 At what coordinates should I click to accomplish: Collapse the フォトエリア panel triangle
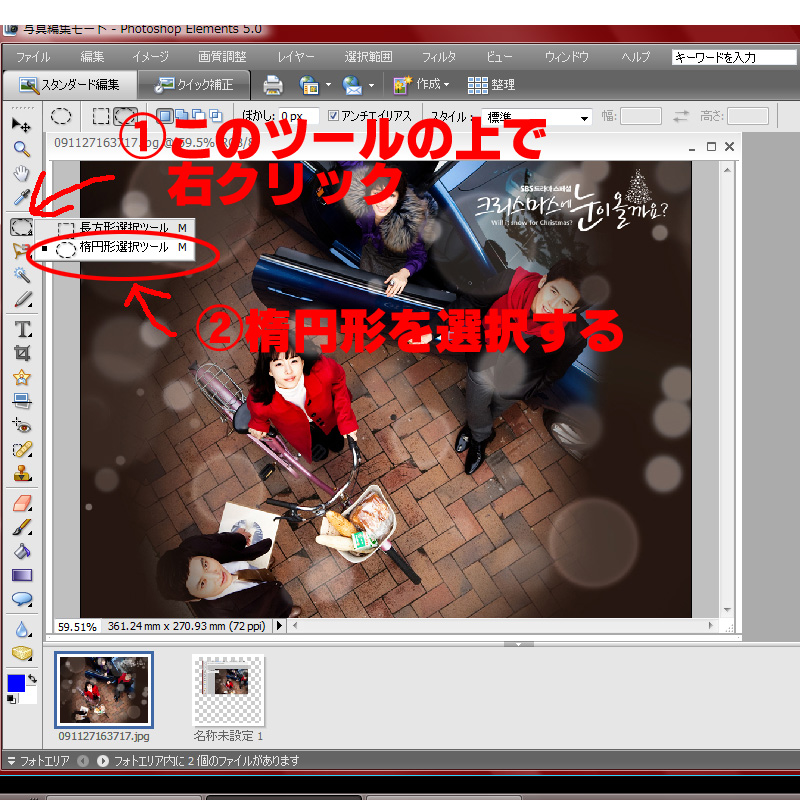[11, 761]
